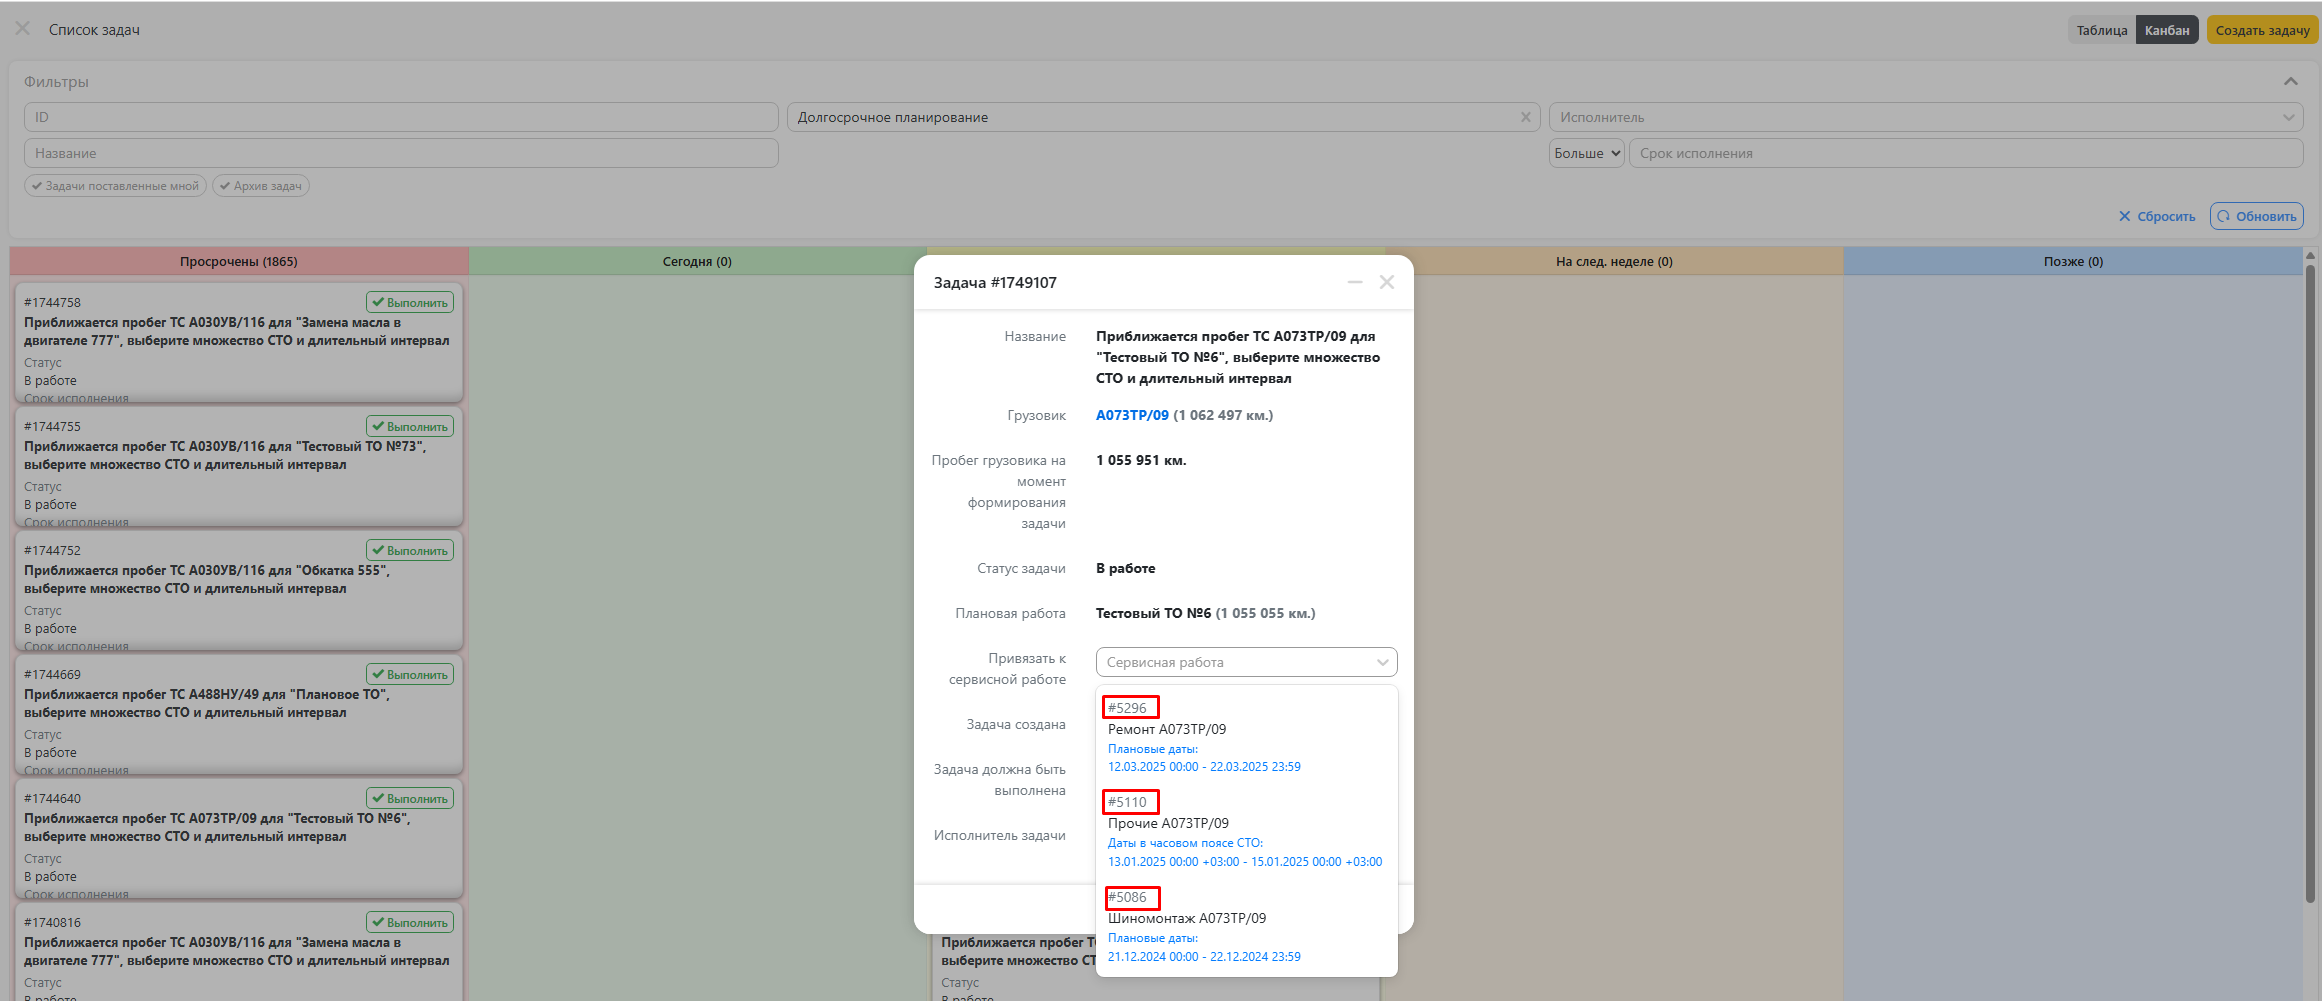Click the Сервисная работа dropdown chevron
The height and width of the screenshot is (1001, 2322).
[x=1382, y=662]
